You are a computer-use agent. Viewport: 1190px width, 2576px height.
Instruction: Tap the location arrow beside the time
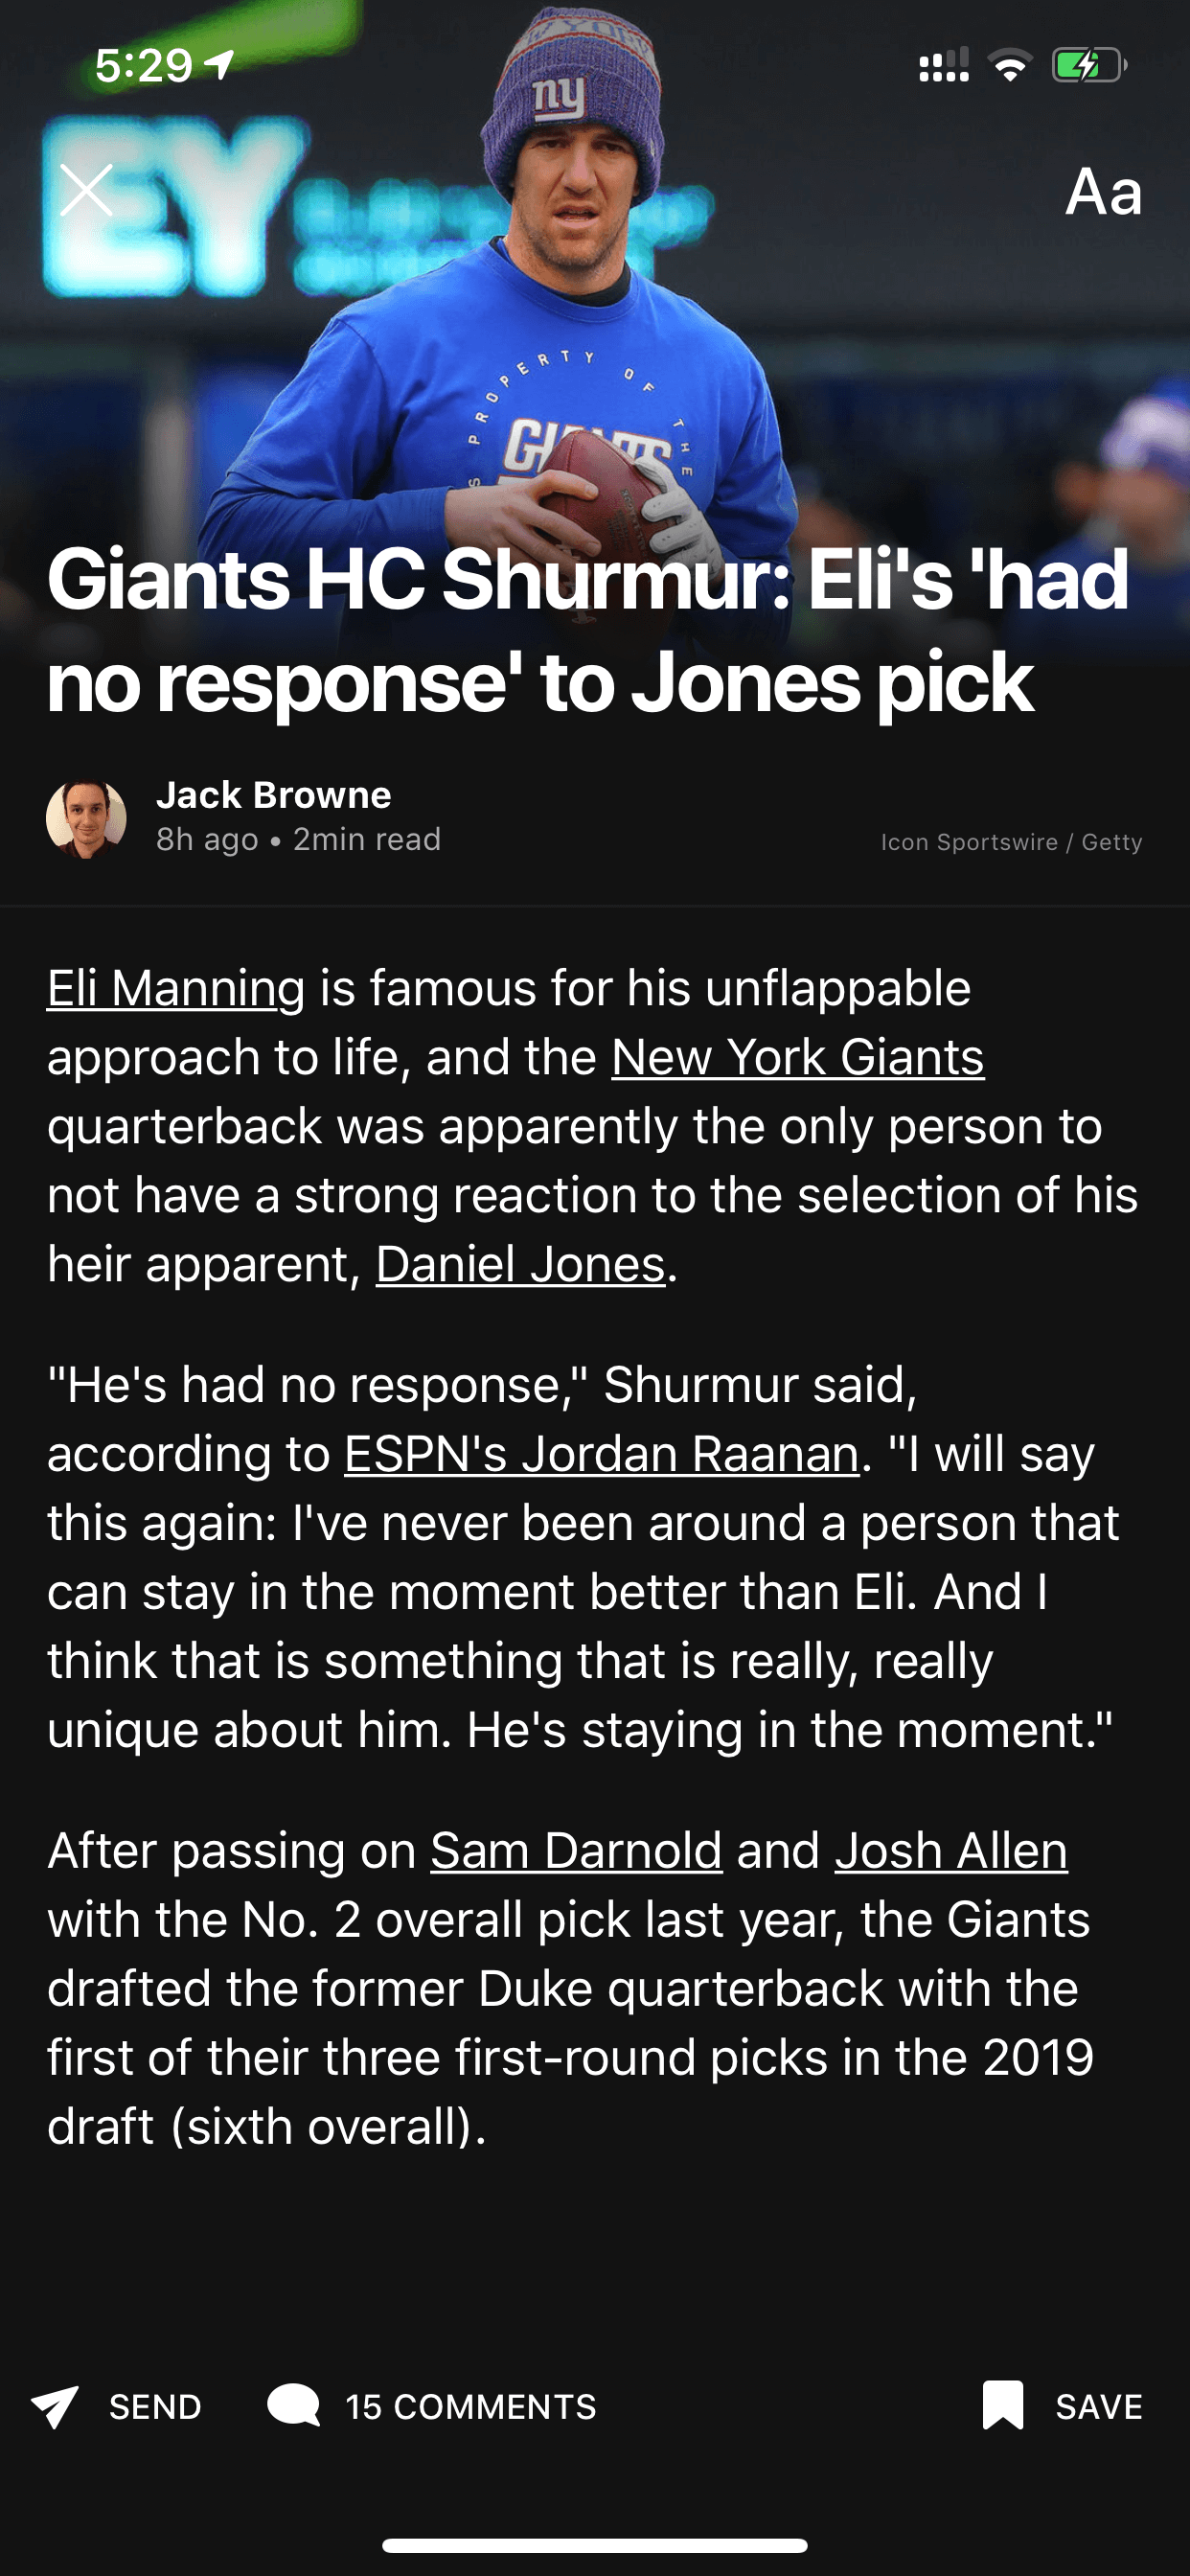220,65
